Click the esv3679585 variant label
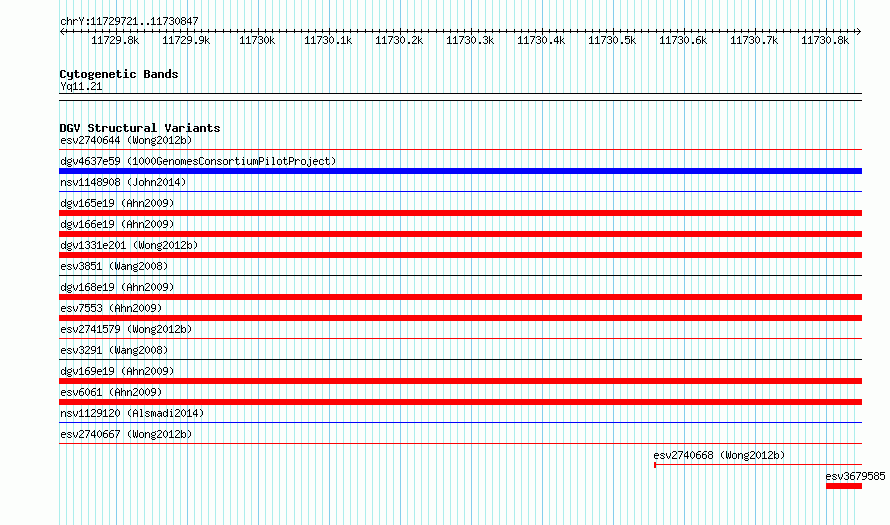 tap(855, 476)
